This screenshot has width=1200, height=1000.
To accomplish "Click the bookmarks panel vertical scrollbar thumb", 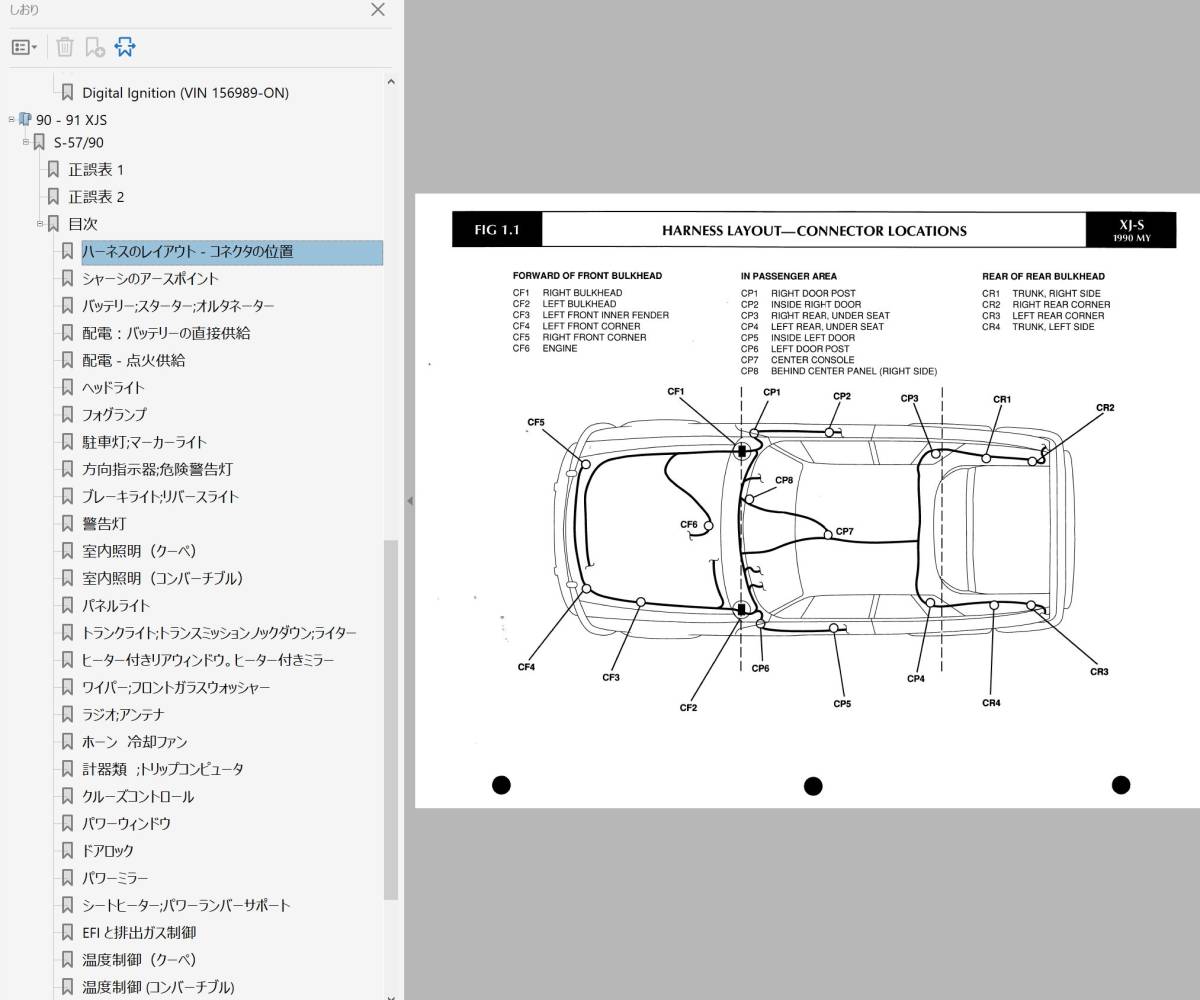I will pyautogui.click(x=391, y=720).
